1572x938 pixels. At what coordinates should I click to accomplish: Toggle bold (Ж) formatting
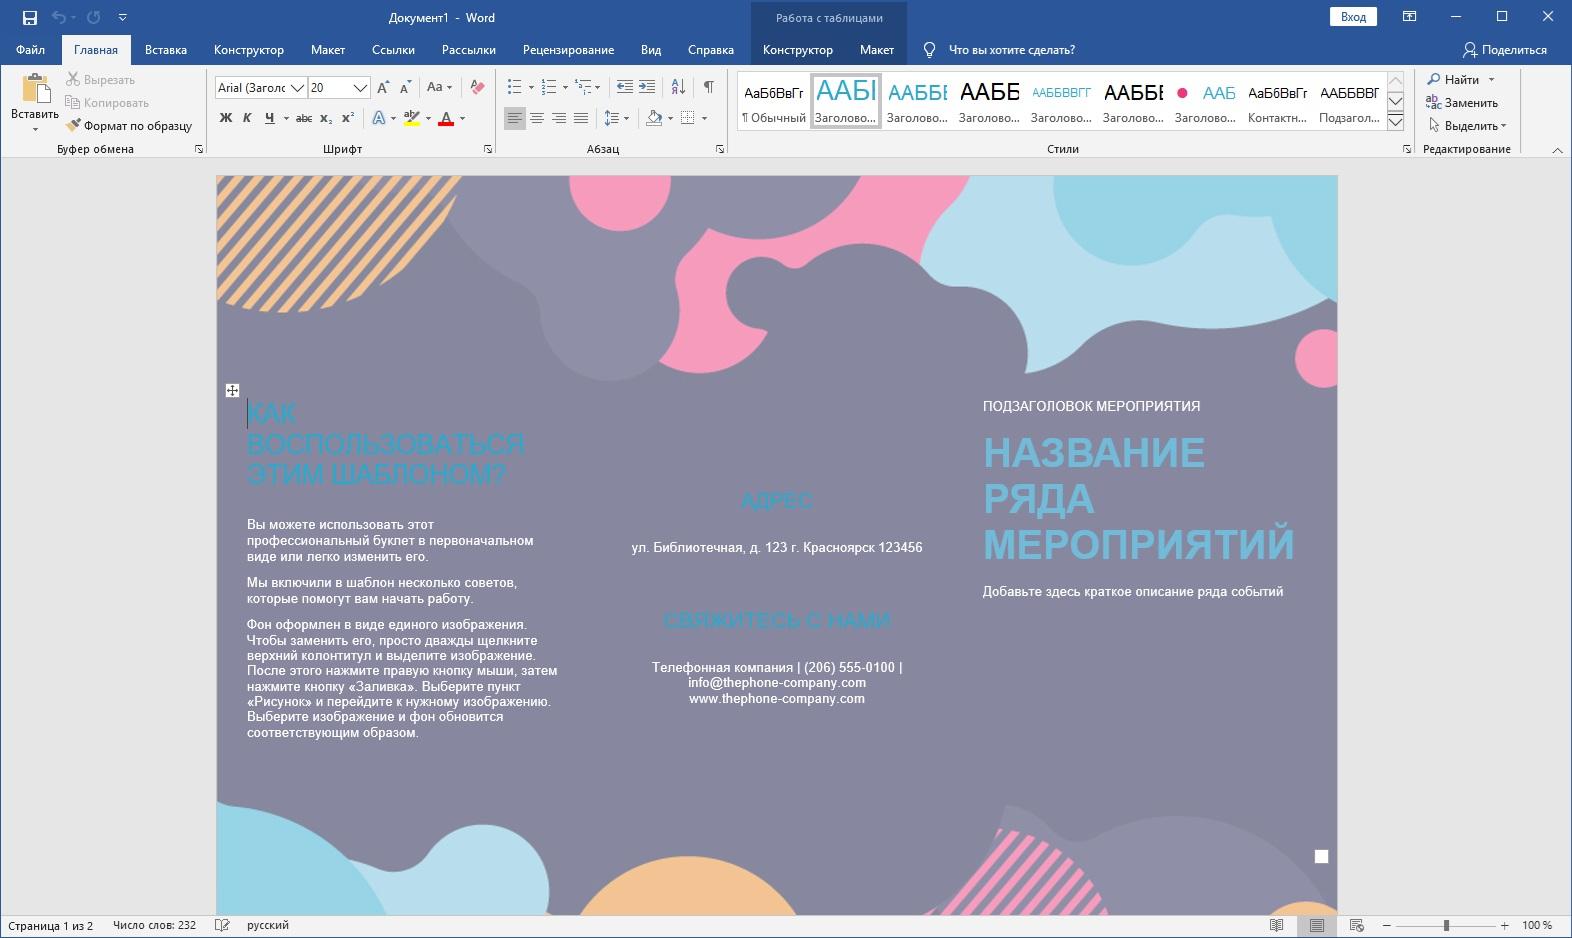coord(226,118)
